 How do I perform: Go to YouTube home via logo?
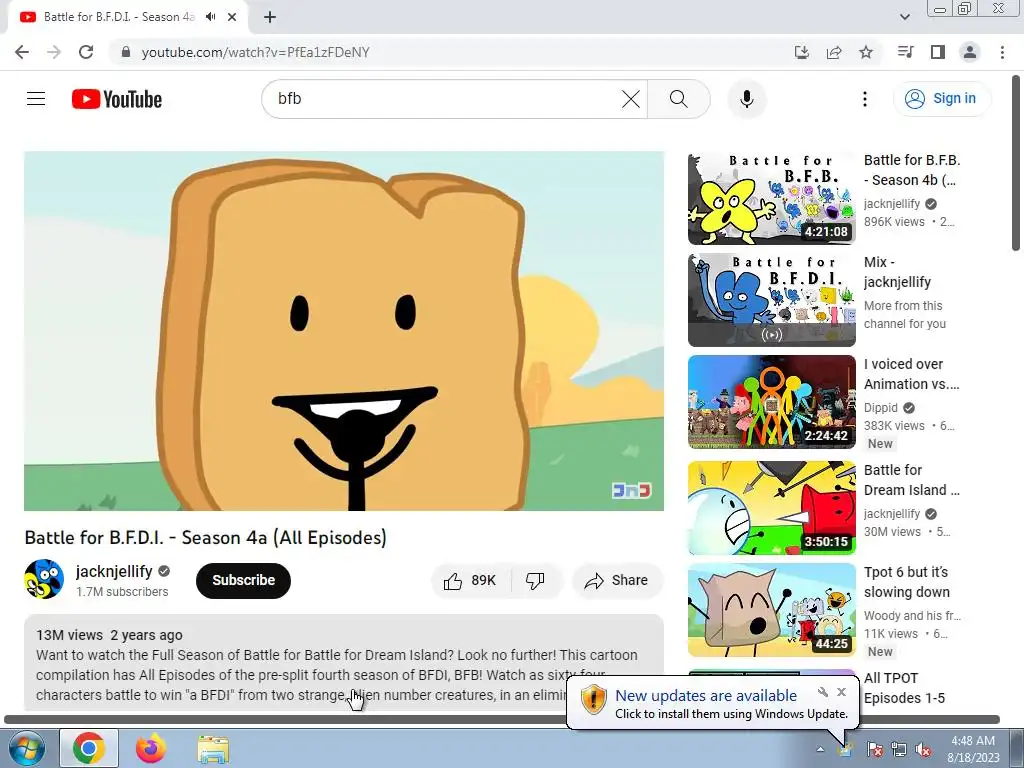117,99
